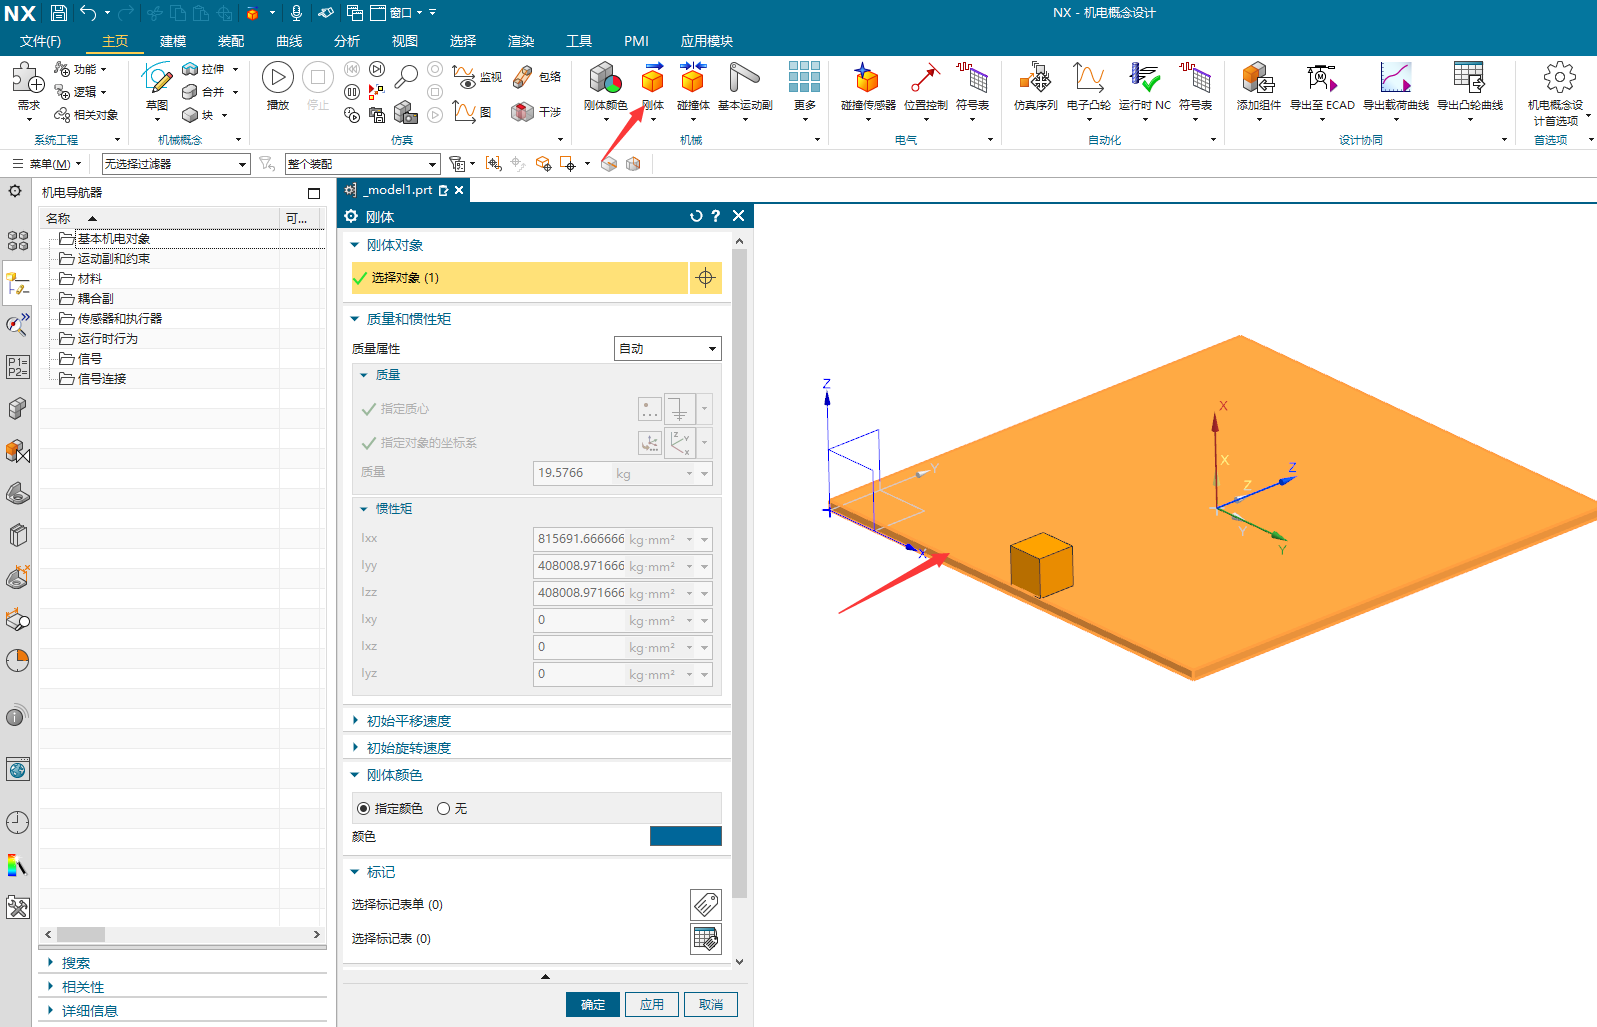Collapse the 质量和惯性矩 section
Image resolution: width=1597 pixels, height=1027 pixels.
coord(354,319)
